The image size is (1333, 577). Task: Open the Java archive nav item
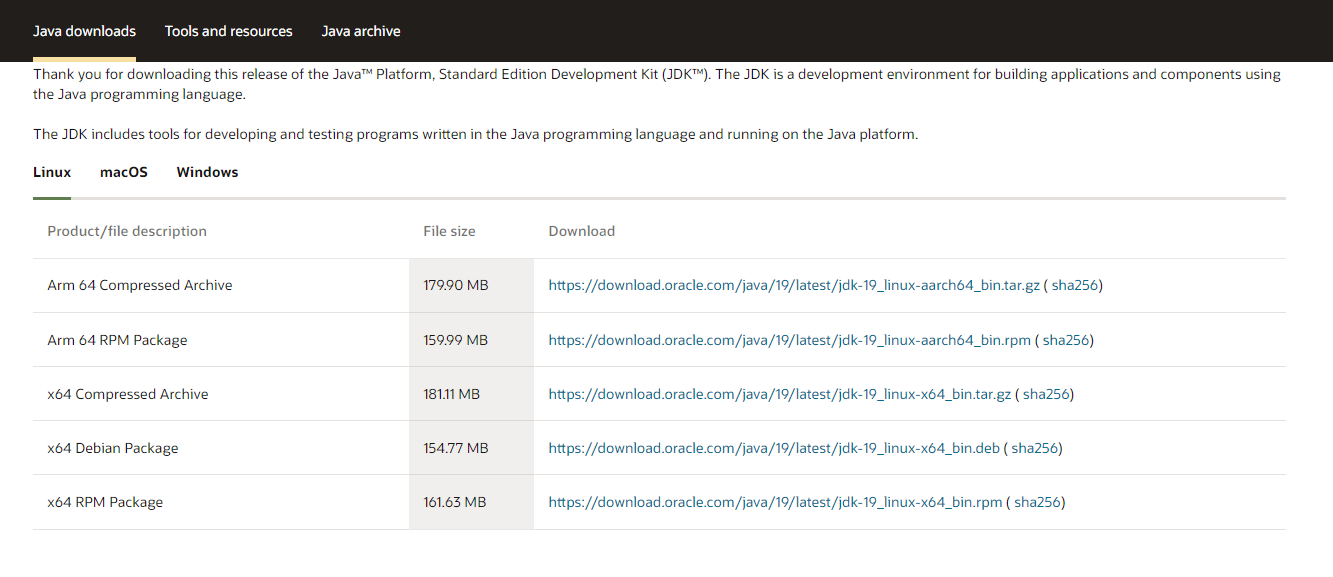(x=361, y=31)
